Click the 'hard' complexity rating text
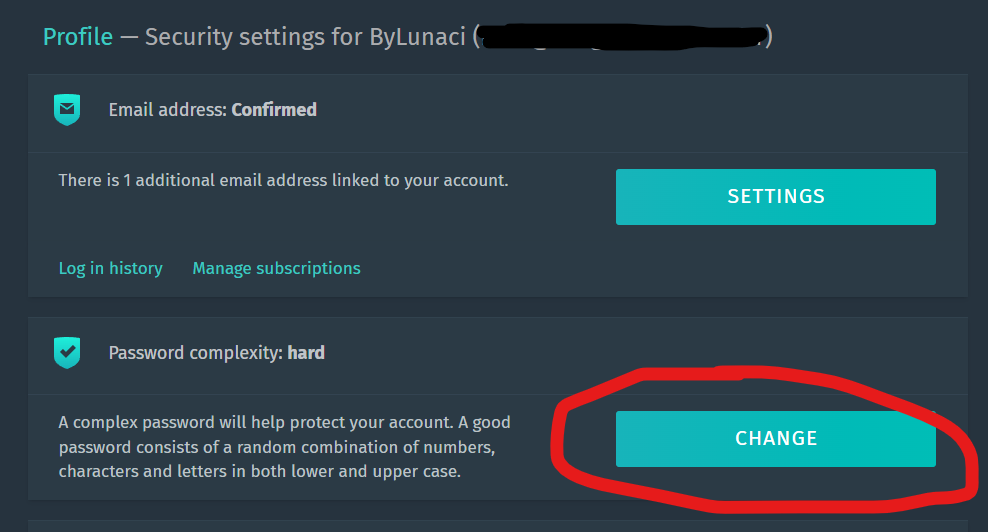Viewport: 988px width, 532px height. (306, 352)
